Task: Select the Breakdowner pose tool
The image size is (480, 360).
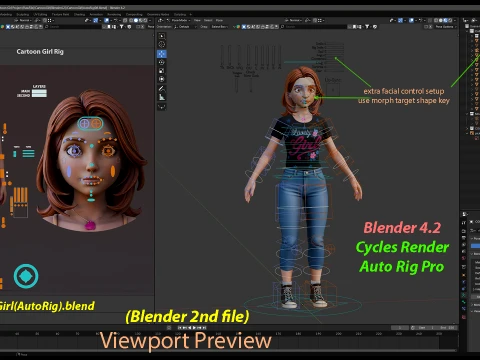Action: click(x=162, y=107)
